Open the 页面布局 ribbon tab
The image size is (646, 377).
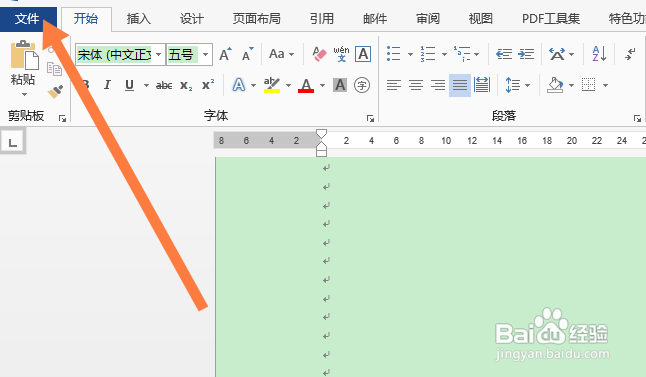pos(256,19)
